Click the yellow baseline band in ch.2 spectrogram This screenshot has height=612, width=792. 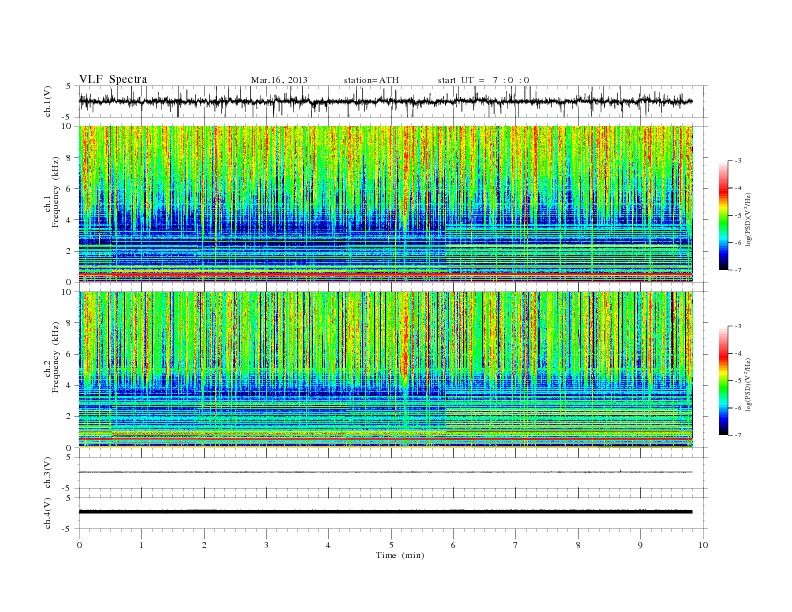(x=386, y=446)
